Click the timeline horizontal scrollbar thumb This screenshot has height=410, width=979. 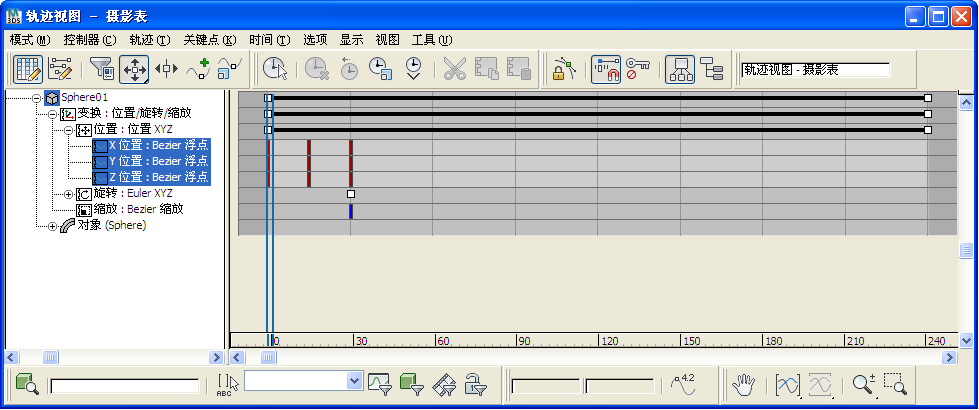coord(268,358)
